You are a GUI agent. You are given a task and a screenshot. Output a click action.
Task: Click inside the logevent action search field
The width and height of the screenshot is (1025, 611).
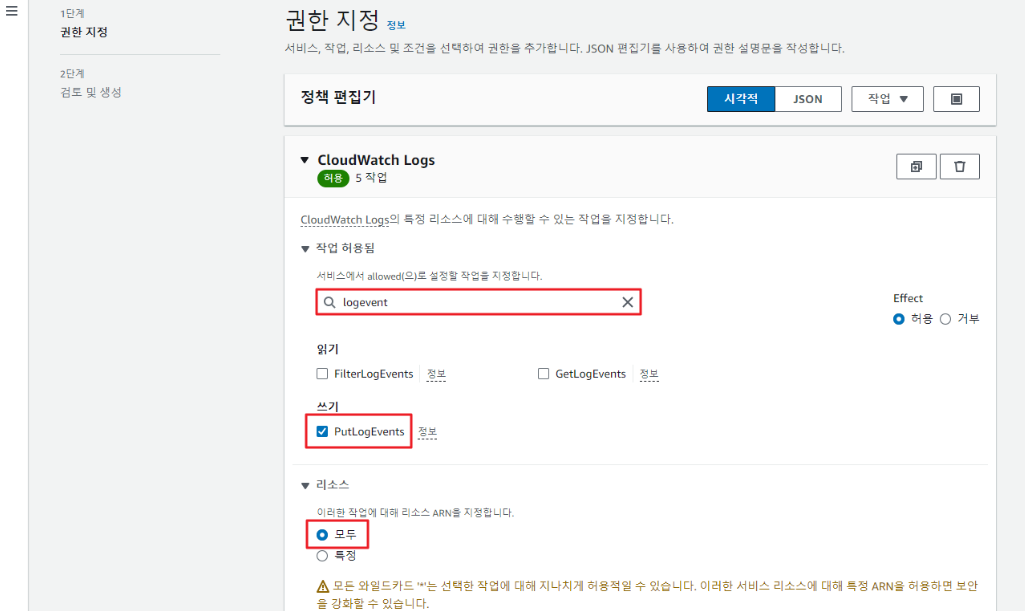(x=478, y=302)
